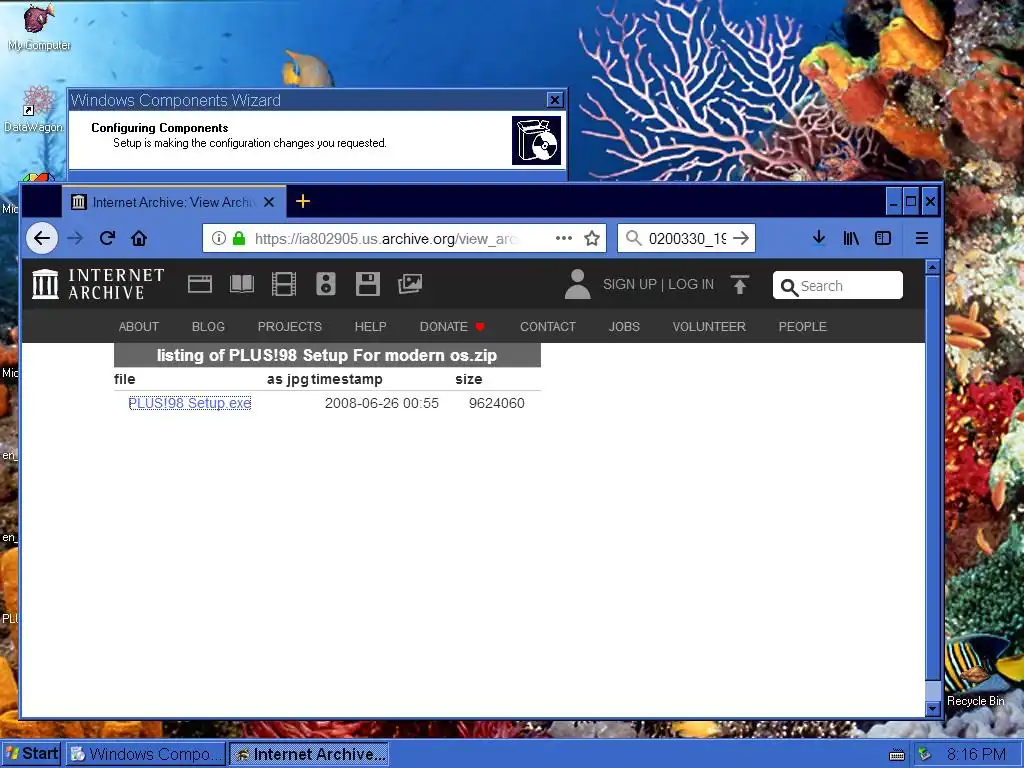Open the VOLUNTEER link
1024x768 pixels.
tap(709, 327)
